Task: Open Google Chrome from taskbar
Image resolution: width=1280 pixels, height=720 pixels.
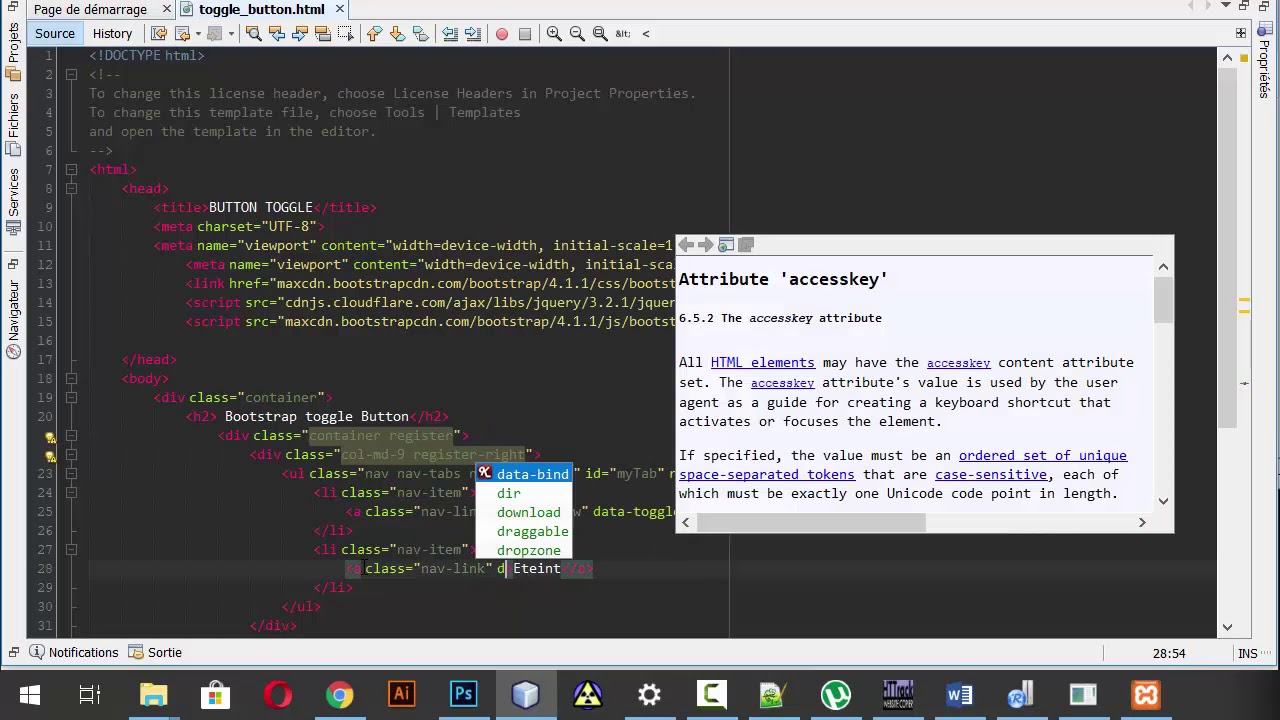Action: (x=340, y=695)
